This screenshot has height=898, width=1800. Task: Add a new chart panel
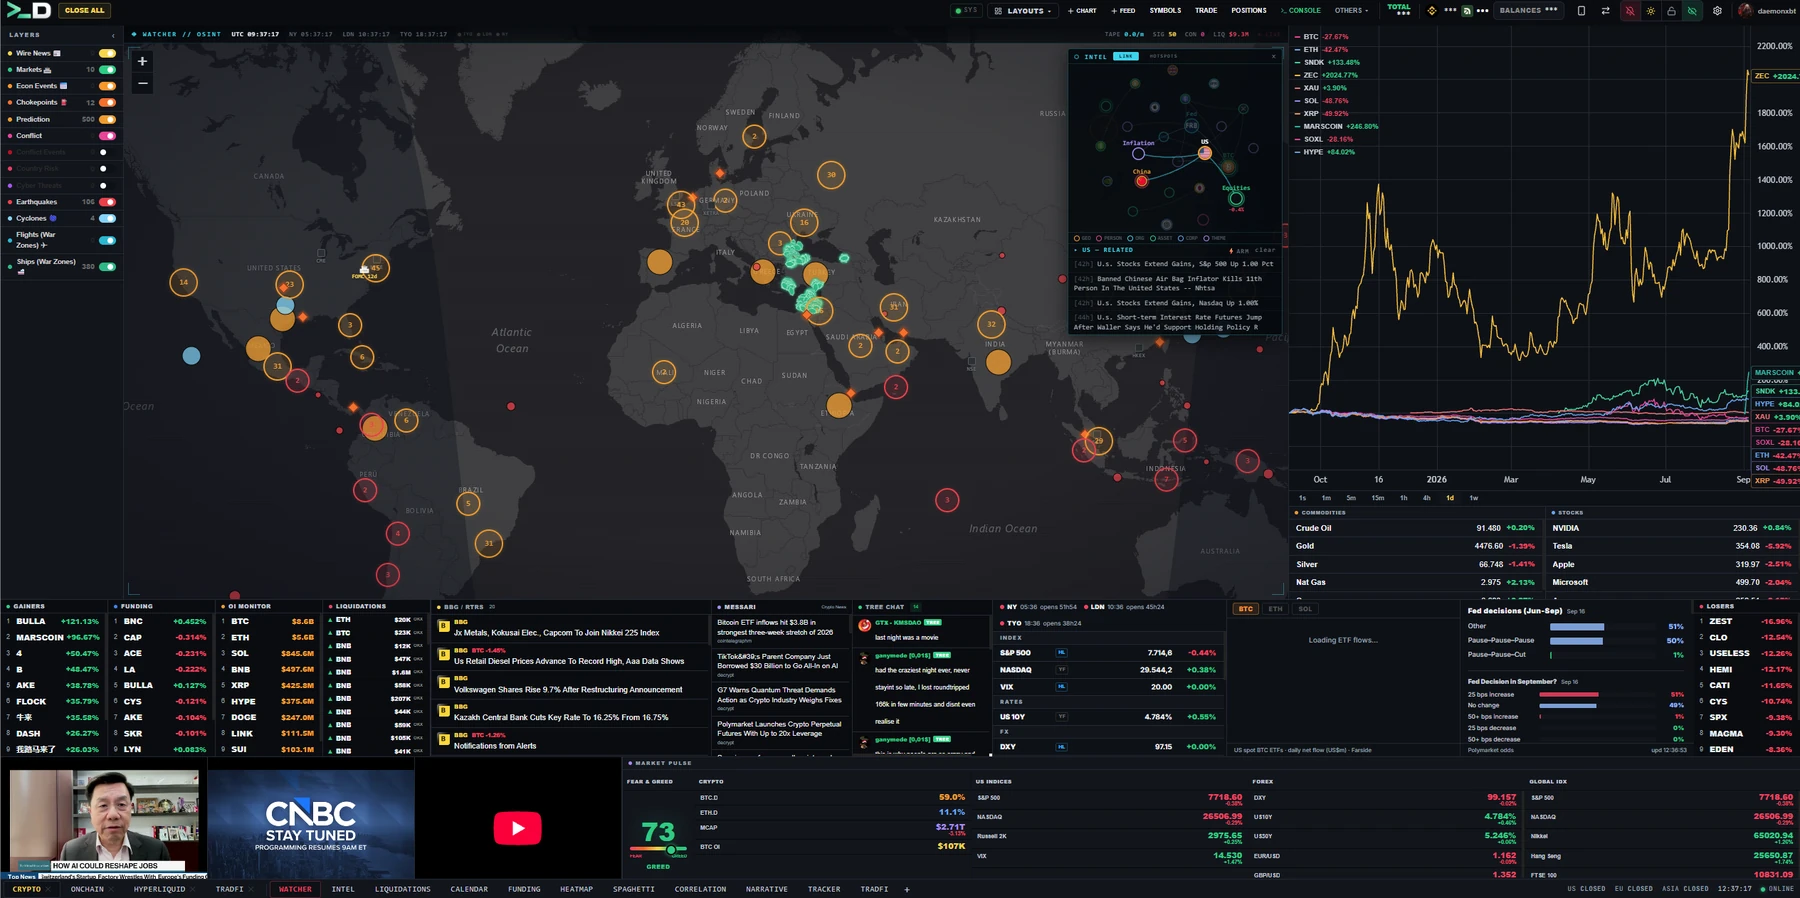(1082, 11)
